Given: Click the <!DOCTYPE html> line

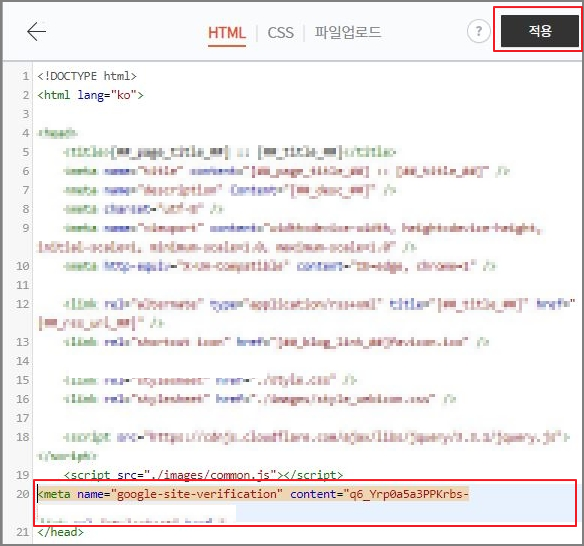Looking at the screenshot, I should click(x=87, y=76).
